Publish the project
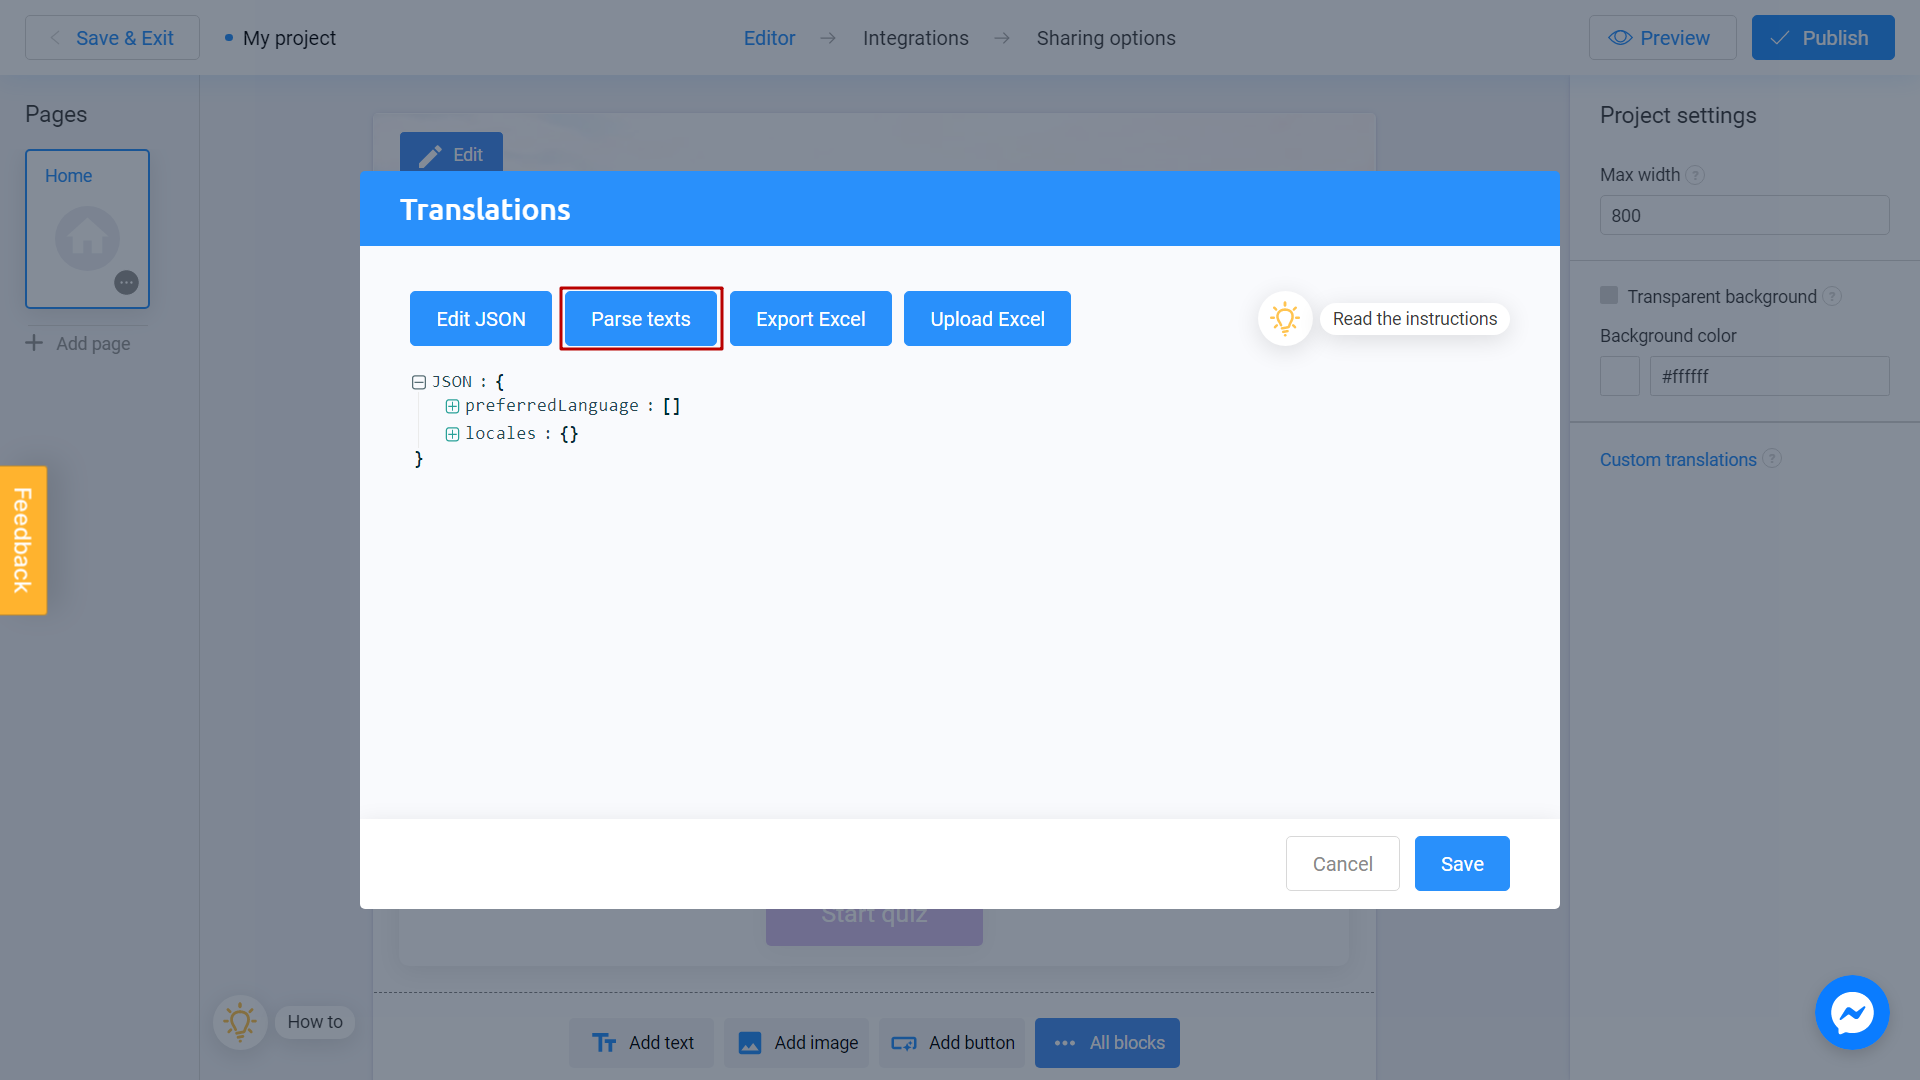1920x1080 pixels. 1822,38
